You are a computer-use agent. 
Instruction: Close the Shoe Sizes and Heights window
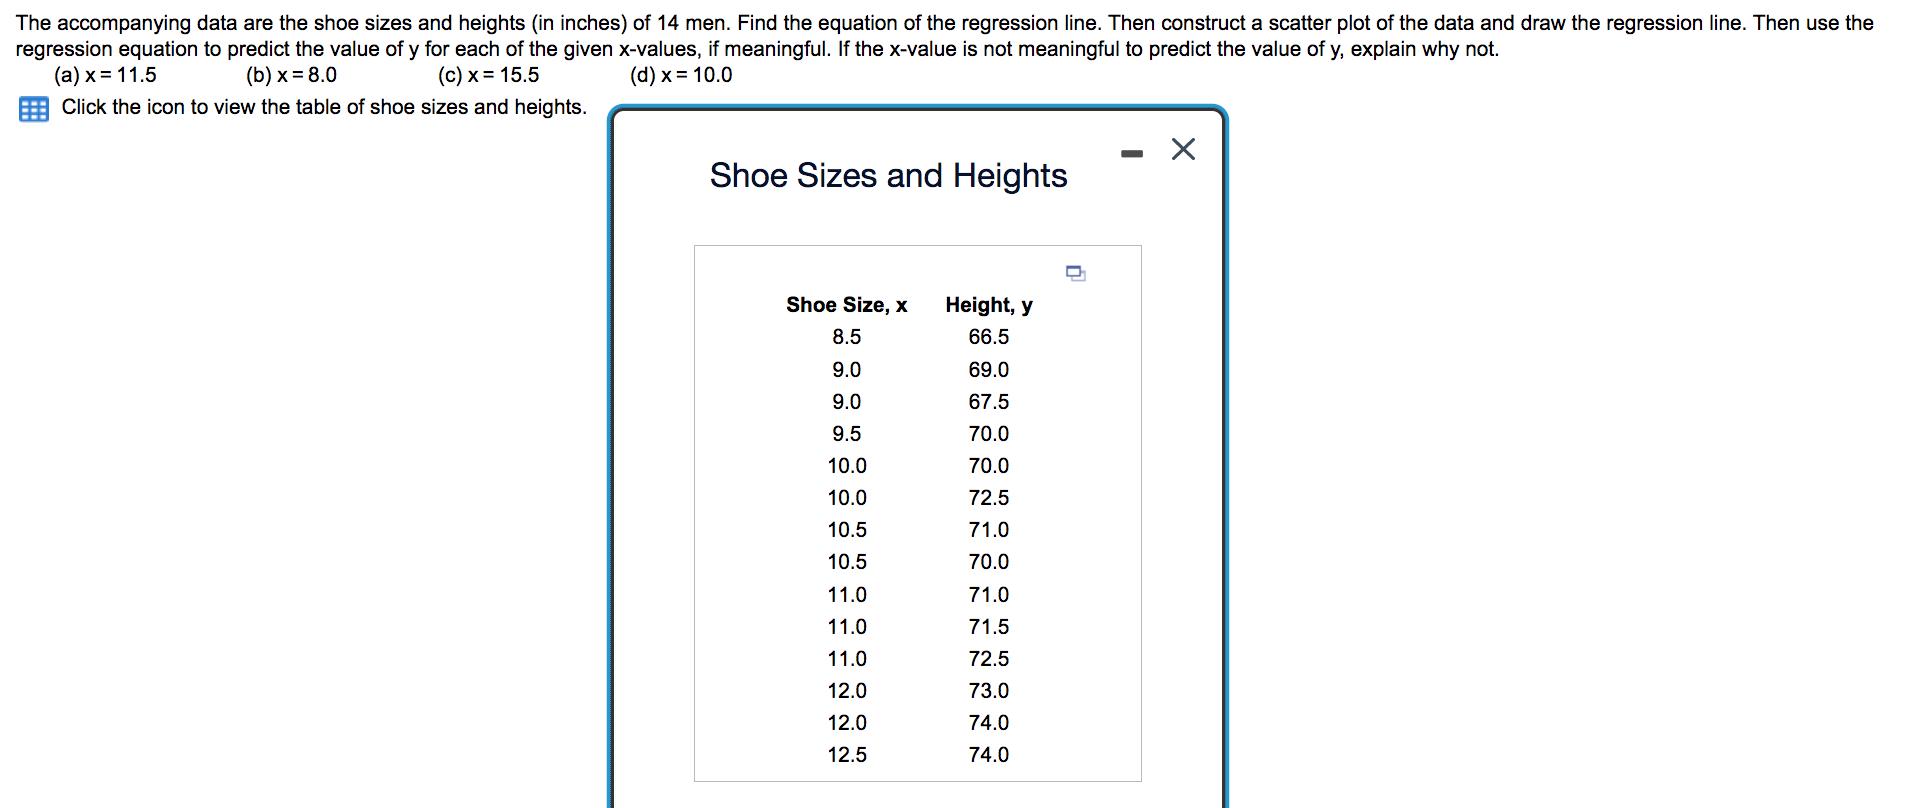(1183, 149)
